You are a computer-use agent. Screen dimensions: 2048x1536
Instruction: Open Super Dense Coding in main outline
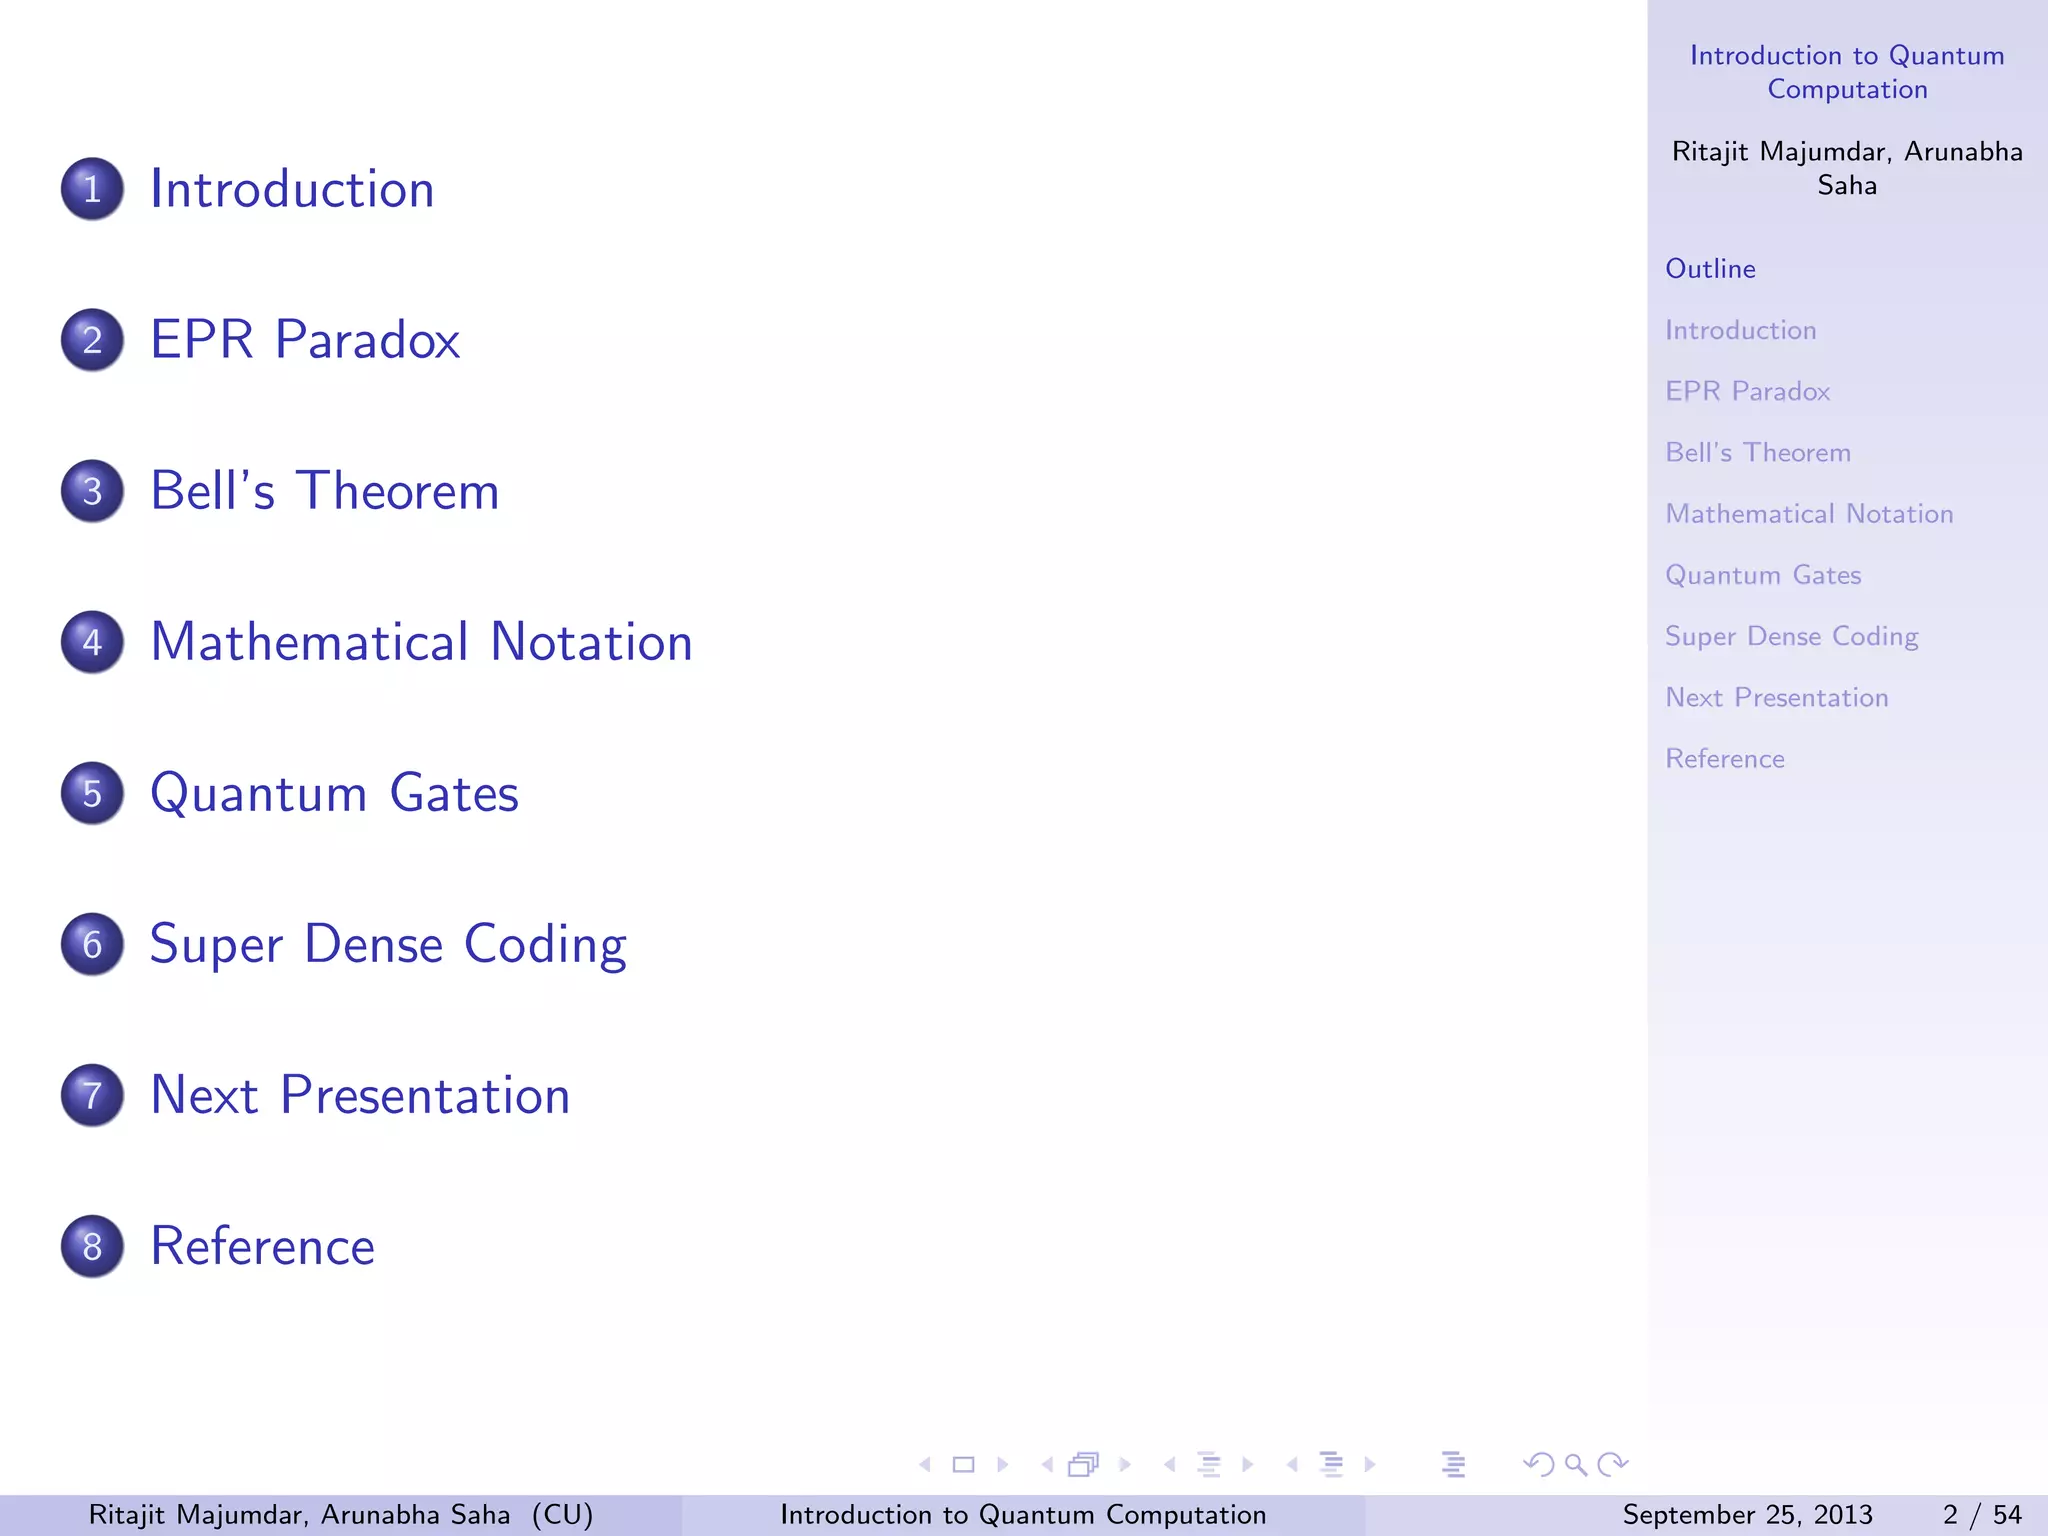tap(388, 946)
